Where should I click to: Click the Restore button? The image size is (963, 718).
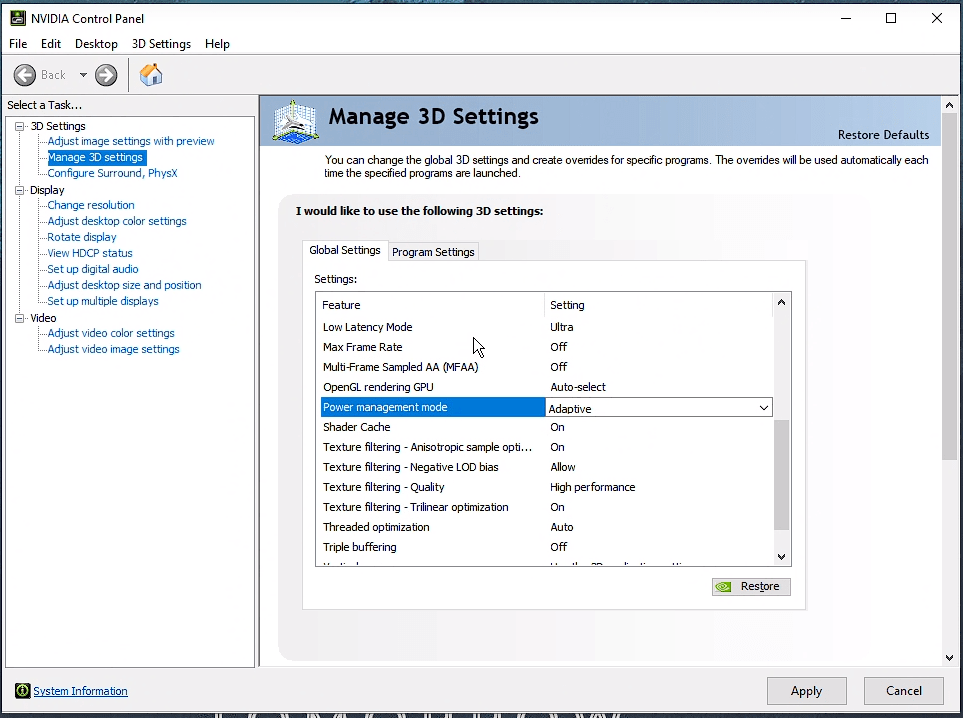tap(751, 587)
